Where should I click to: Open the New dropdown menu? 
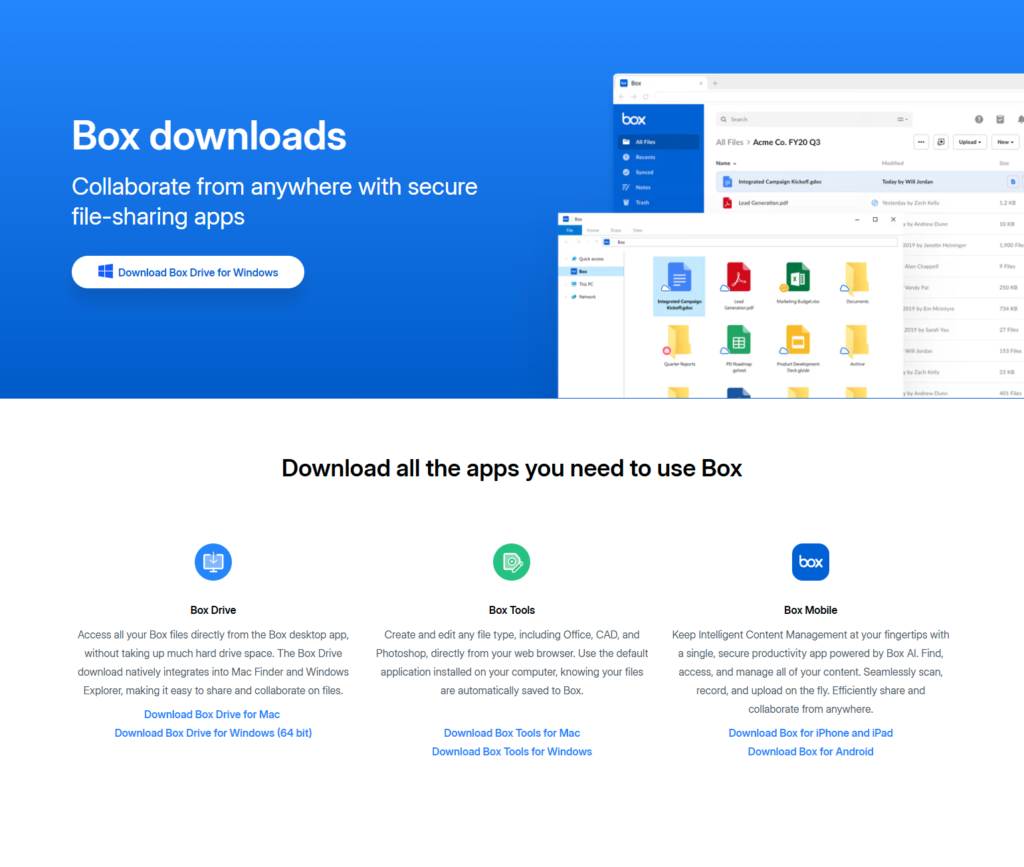tap(1005, 142)
